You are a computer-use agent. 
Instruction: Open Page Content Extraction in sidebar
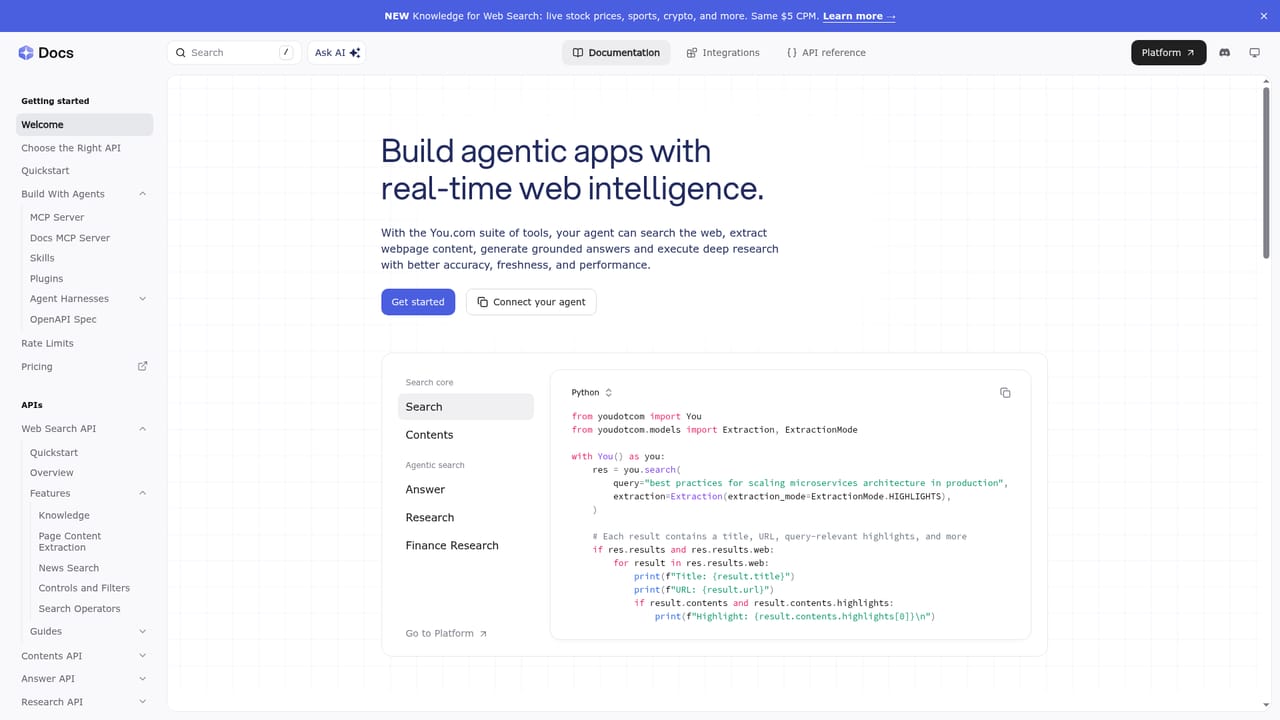[70, 542]
